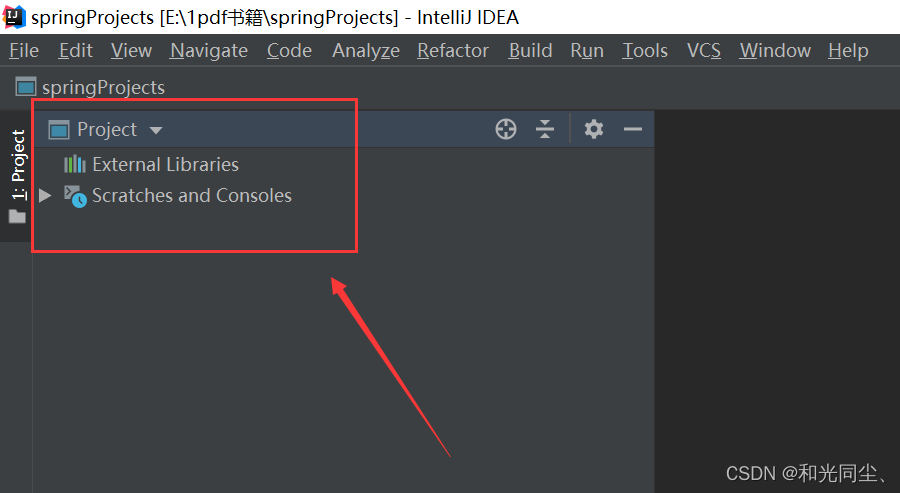Click the IntelliJ IDEA app icon in title bar
This screenshot has height=493, width=900.
coord(14,17)
